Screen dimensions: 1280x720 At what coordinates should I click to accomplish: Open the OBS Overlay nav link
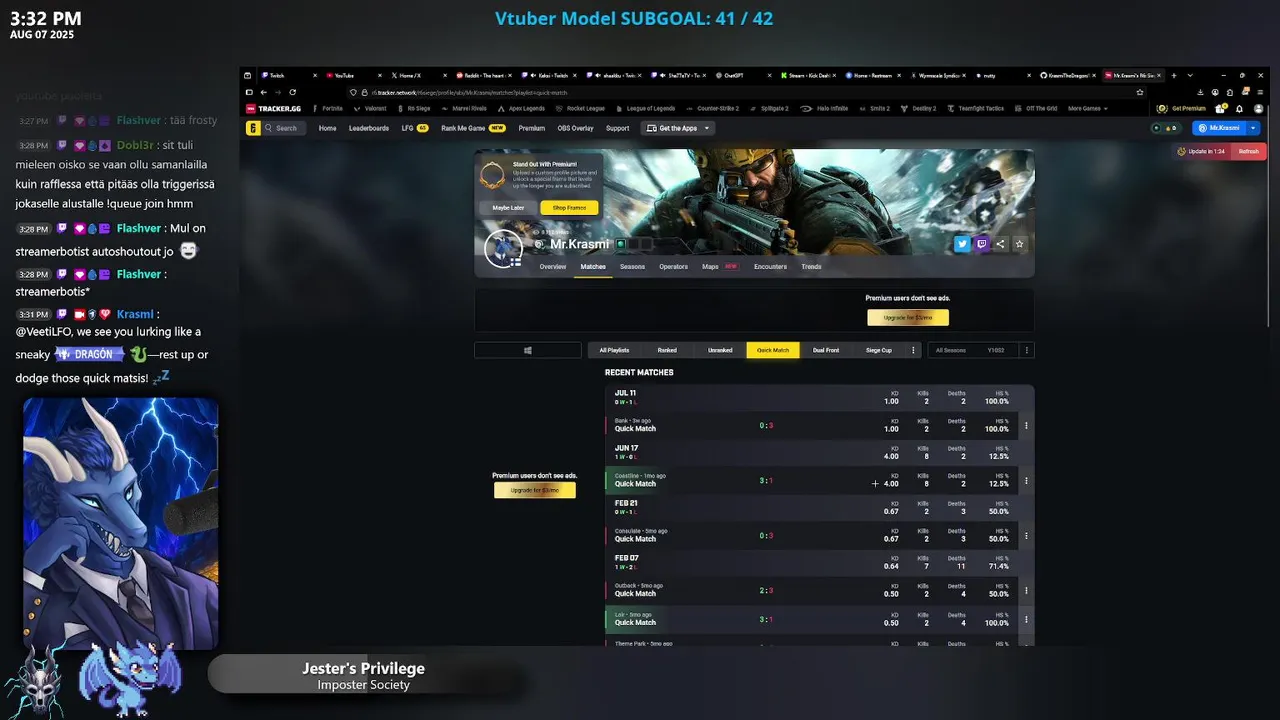pyautogui.click(x=575, y=128)
